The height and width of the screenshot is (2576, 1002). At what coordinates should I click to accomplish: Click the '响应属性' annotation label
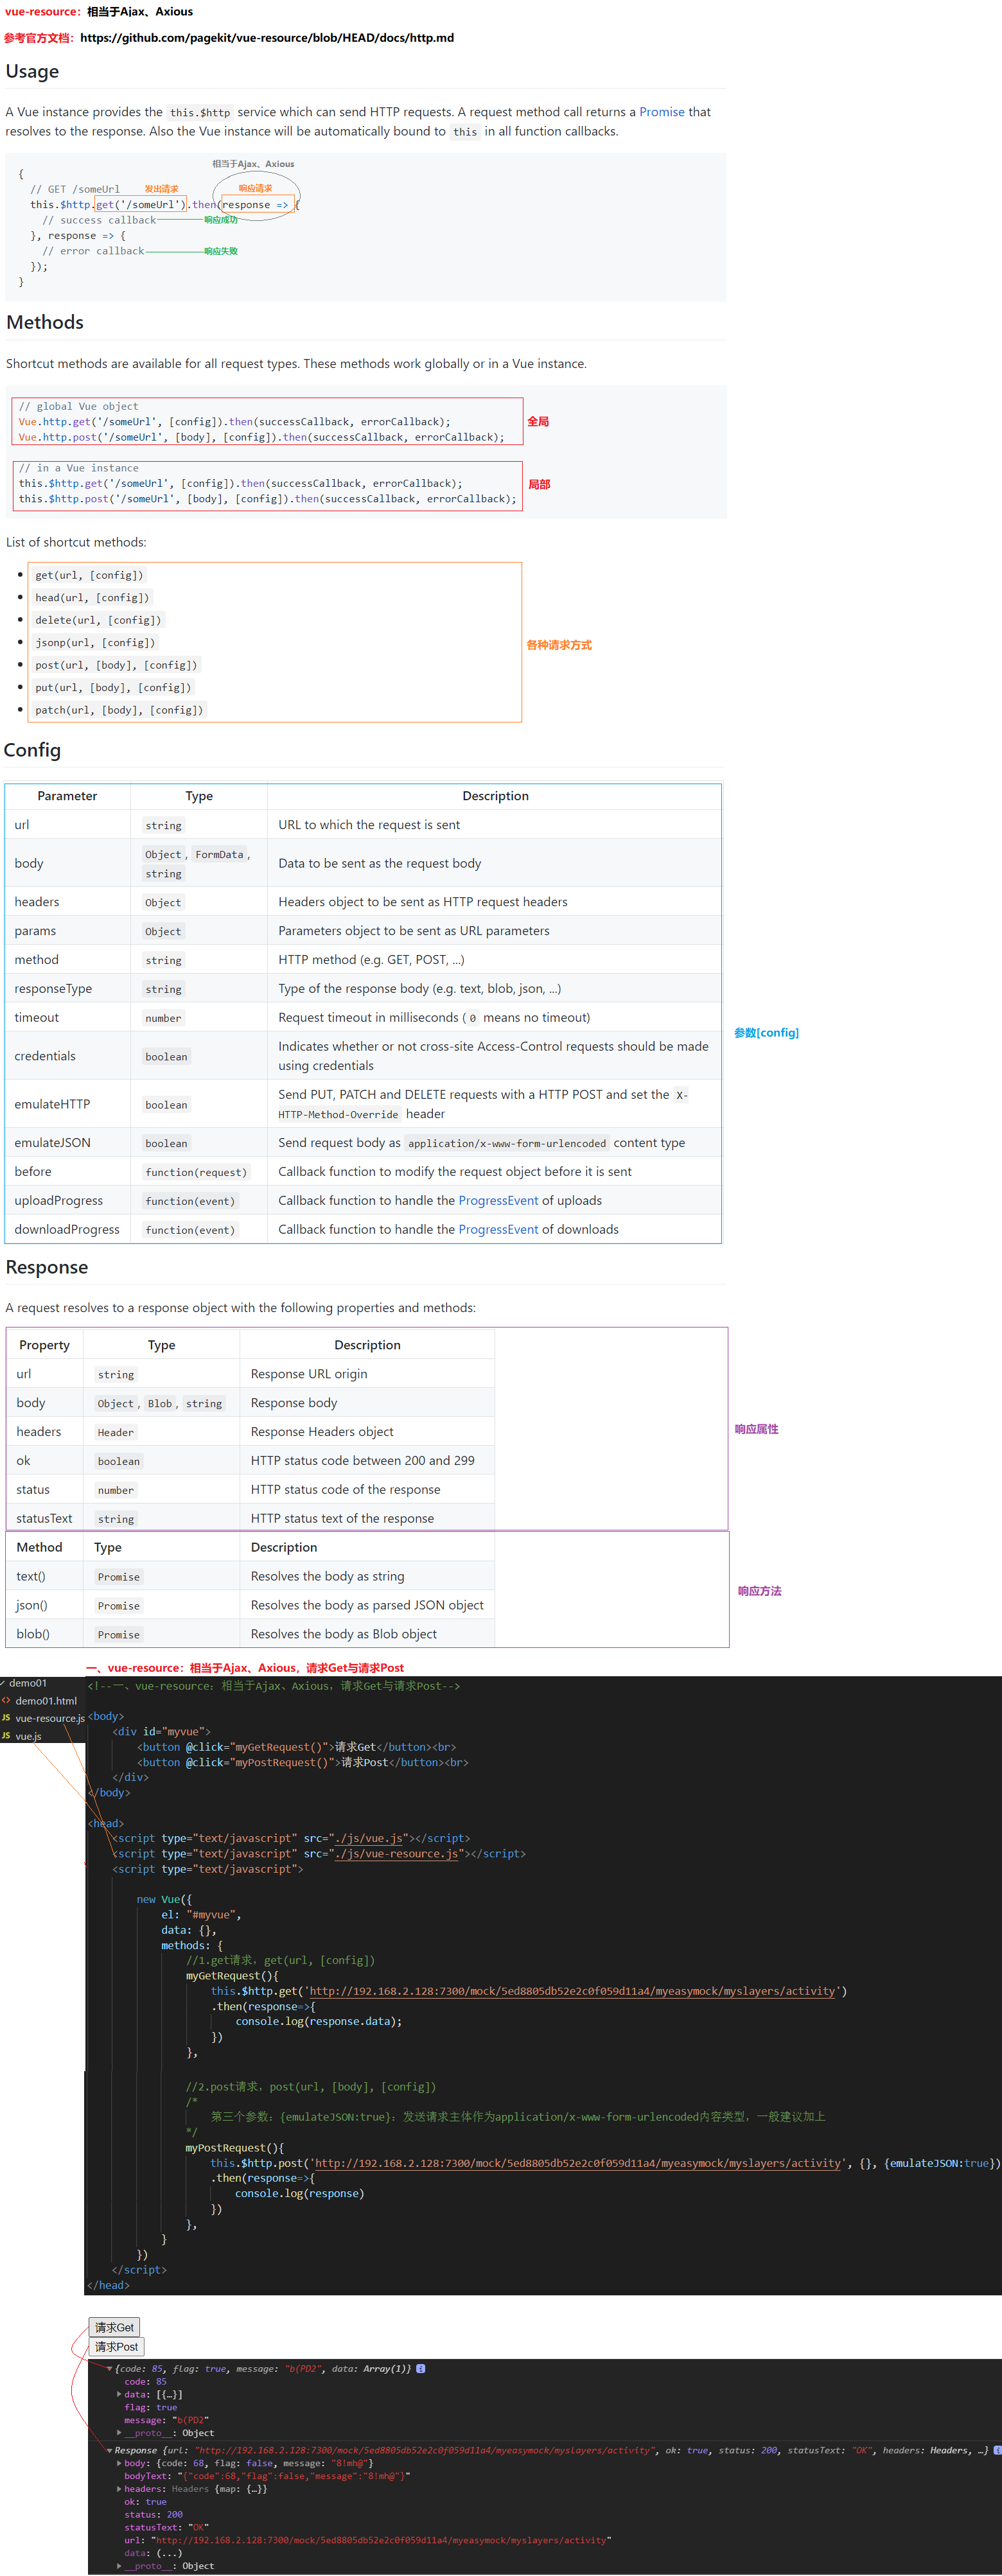coord(756,1429)
